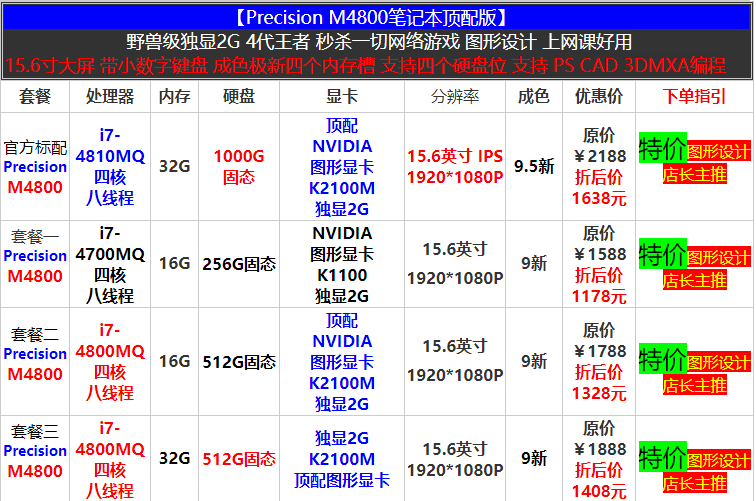Click the 店长主推 tag in 套餐一 row
Viewport: 756px width, 501px height.
point(694,280)
